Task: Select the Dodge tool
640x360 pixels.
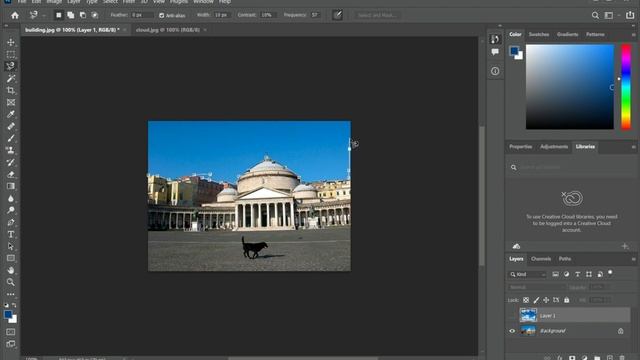Action: (x=11, y=210)
